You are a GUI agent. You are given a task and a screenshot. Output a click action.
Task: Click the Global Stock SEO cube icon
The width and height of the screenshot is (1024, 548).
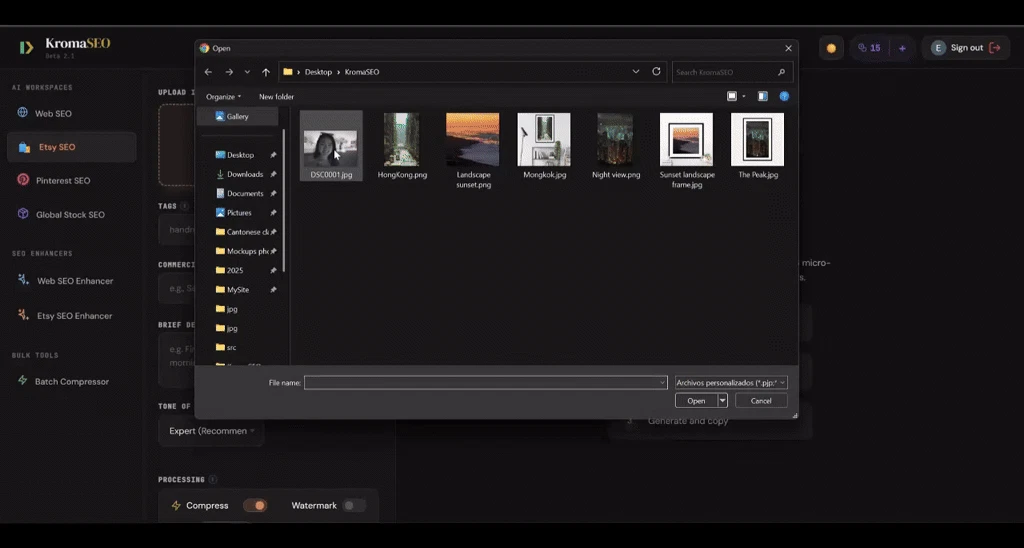point(24,214)
